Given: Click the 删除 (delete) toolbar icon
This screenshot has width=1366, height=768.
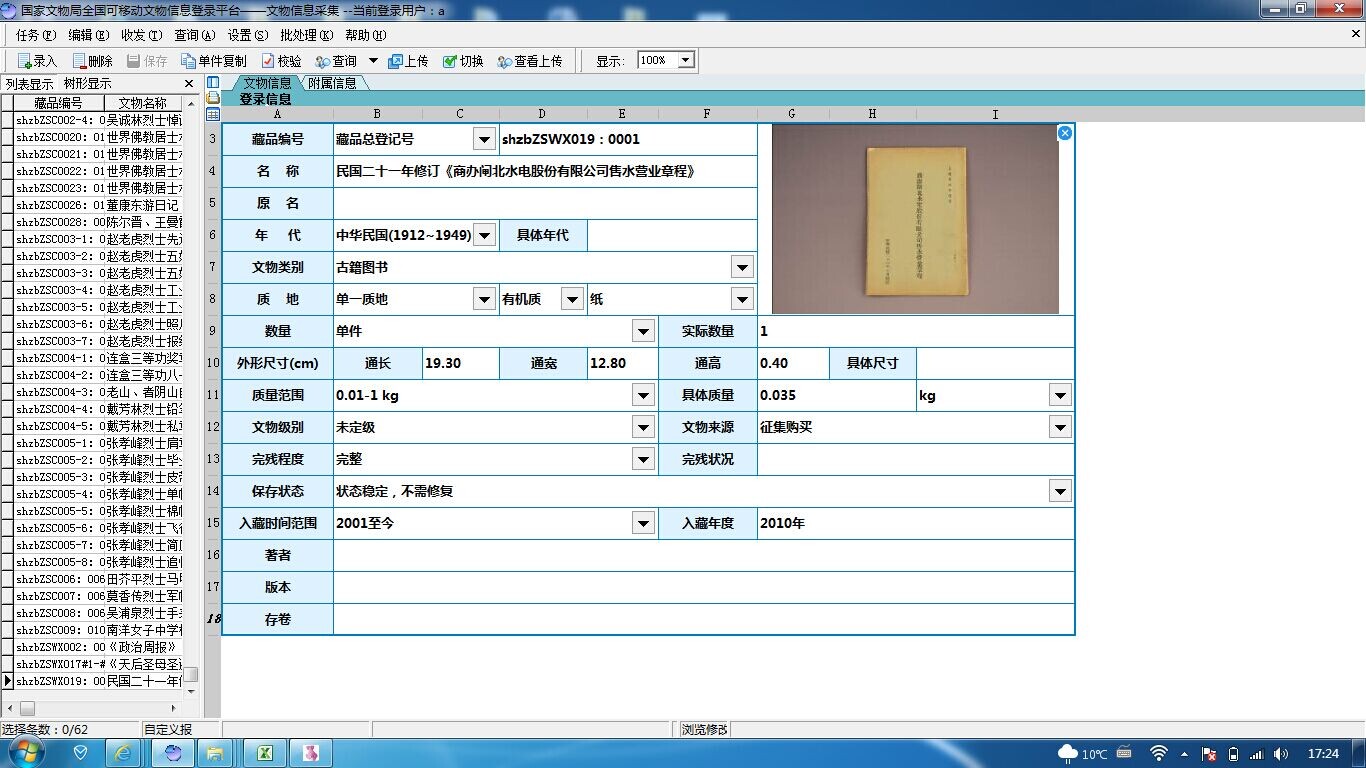Looking at the screenshot, I should click(x=92, y=61).
